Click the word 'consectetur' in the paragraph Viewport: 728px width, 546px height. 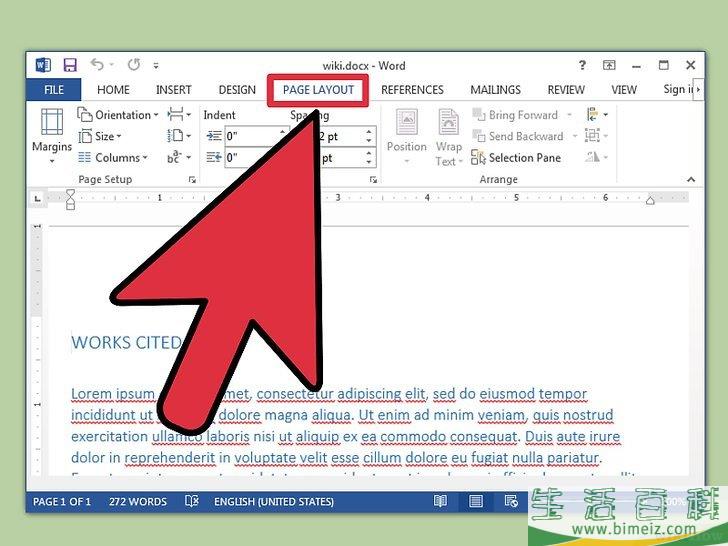[x=295, y=394]
